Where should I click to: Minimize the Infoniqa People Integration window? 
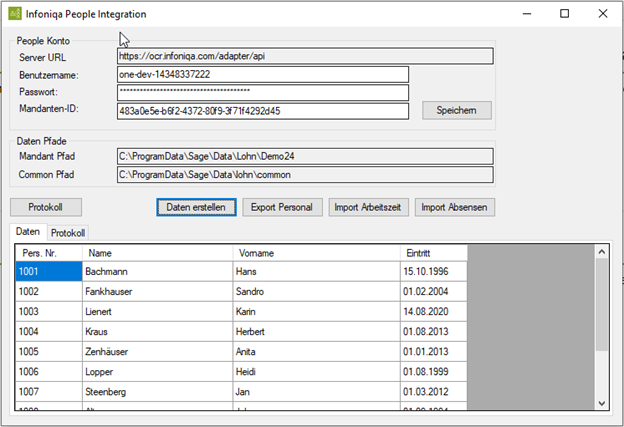click(527, 14)
